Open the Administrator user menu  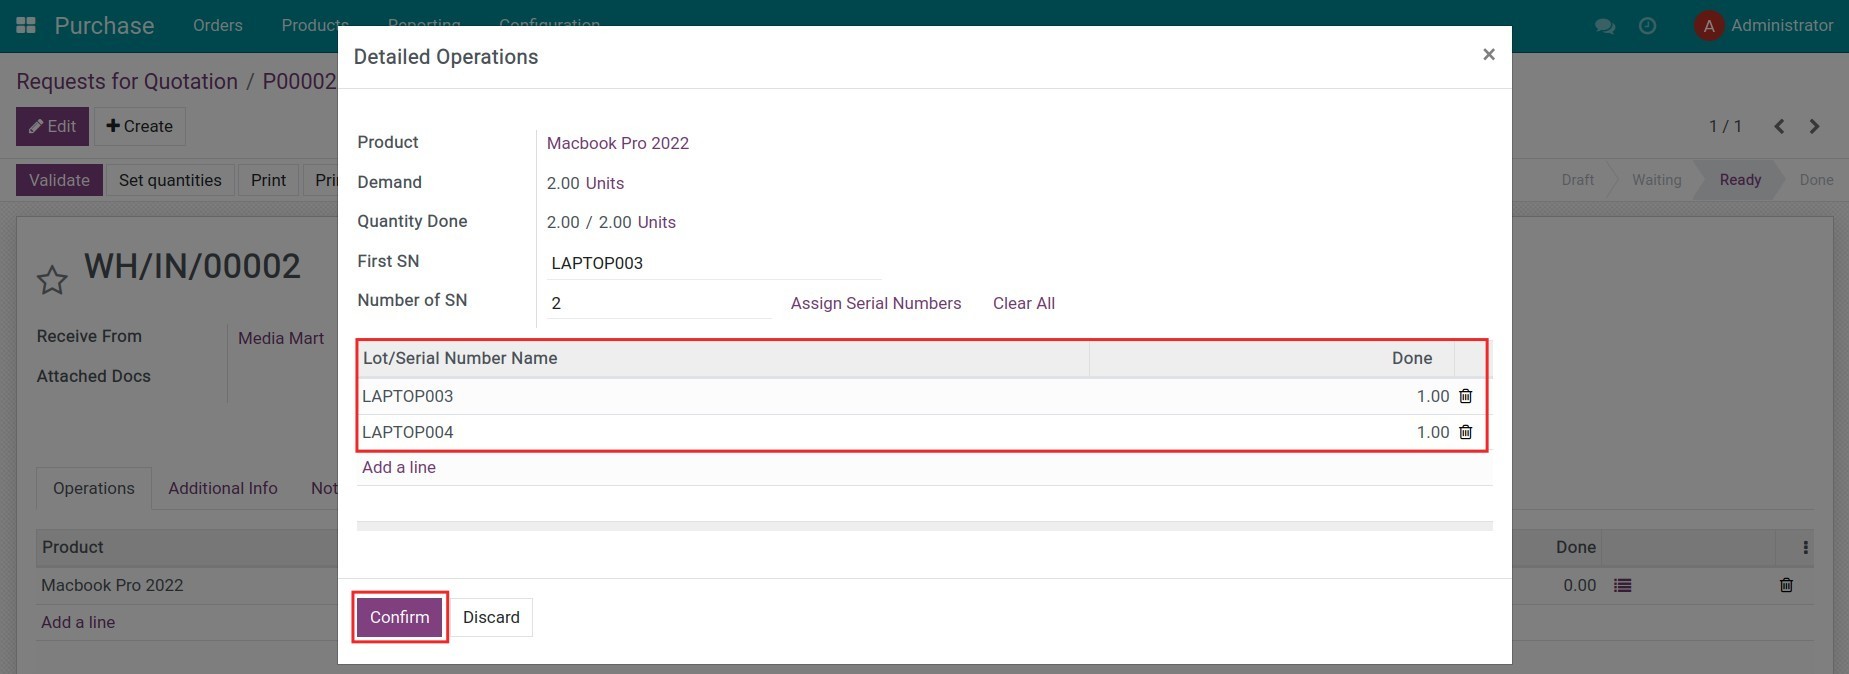pos(1765,25)
